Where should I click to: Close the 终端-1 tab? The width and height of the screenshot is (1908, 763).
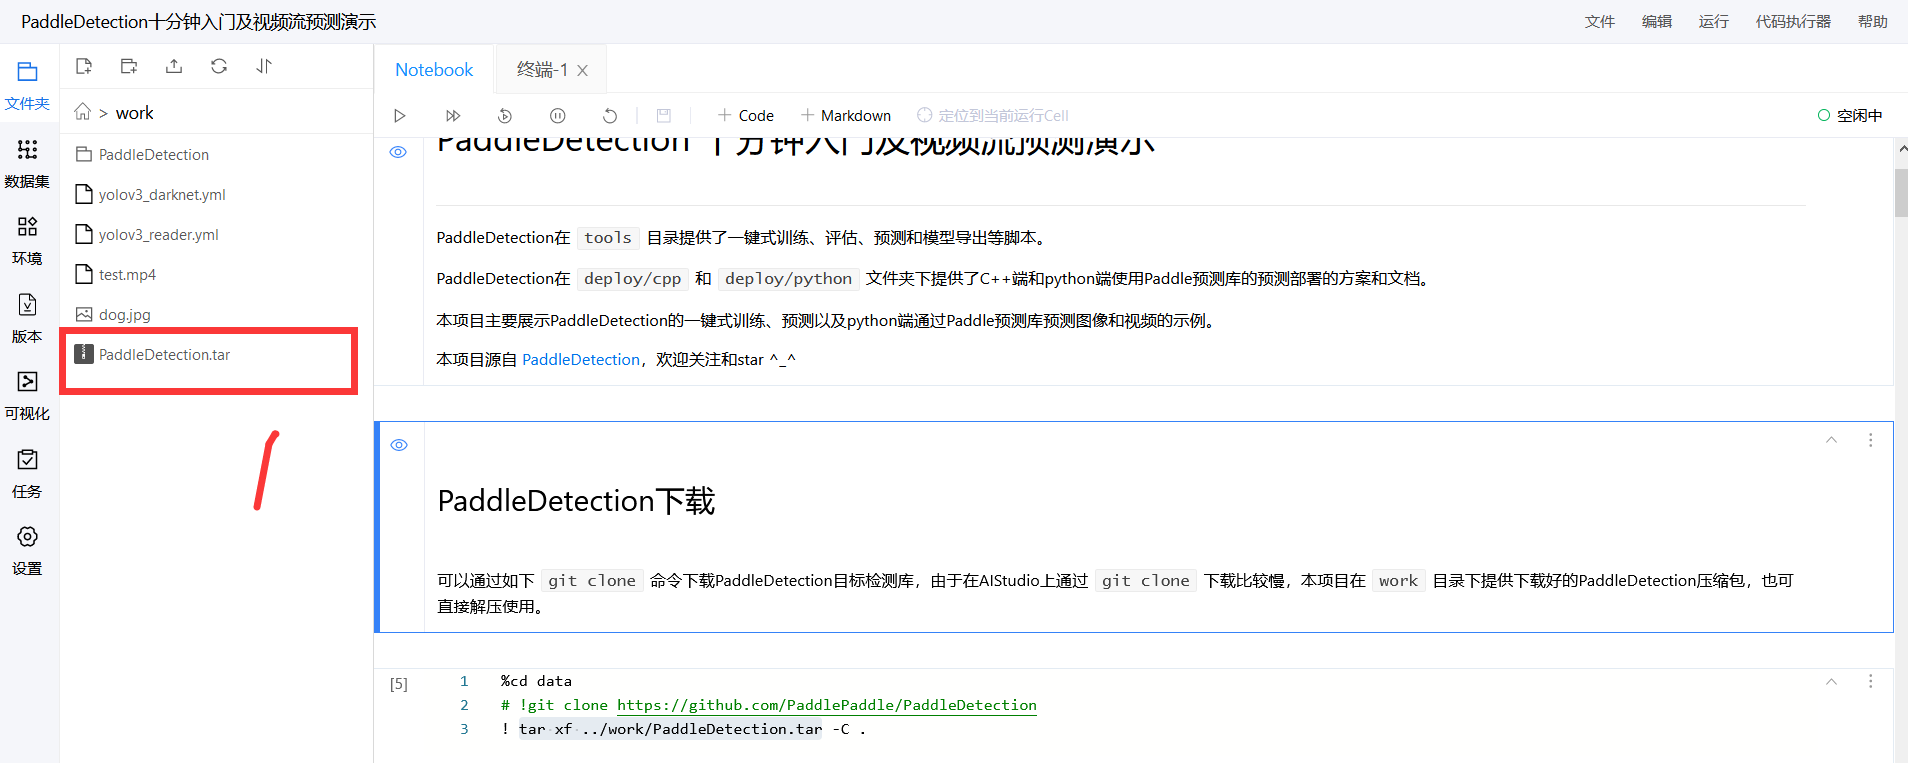tap(582, 70)
